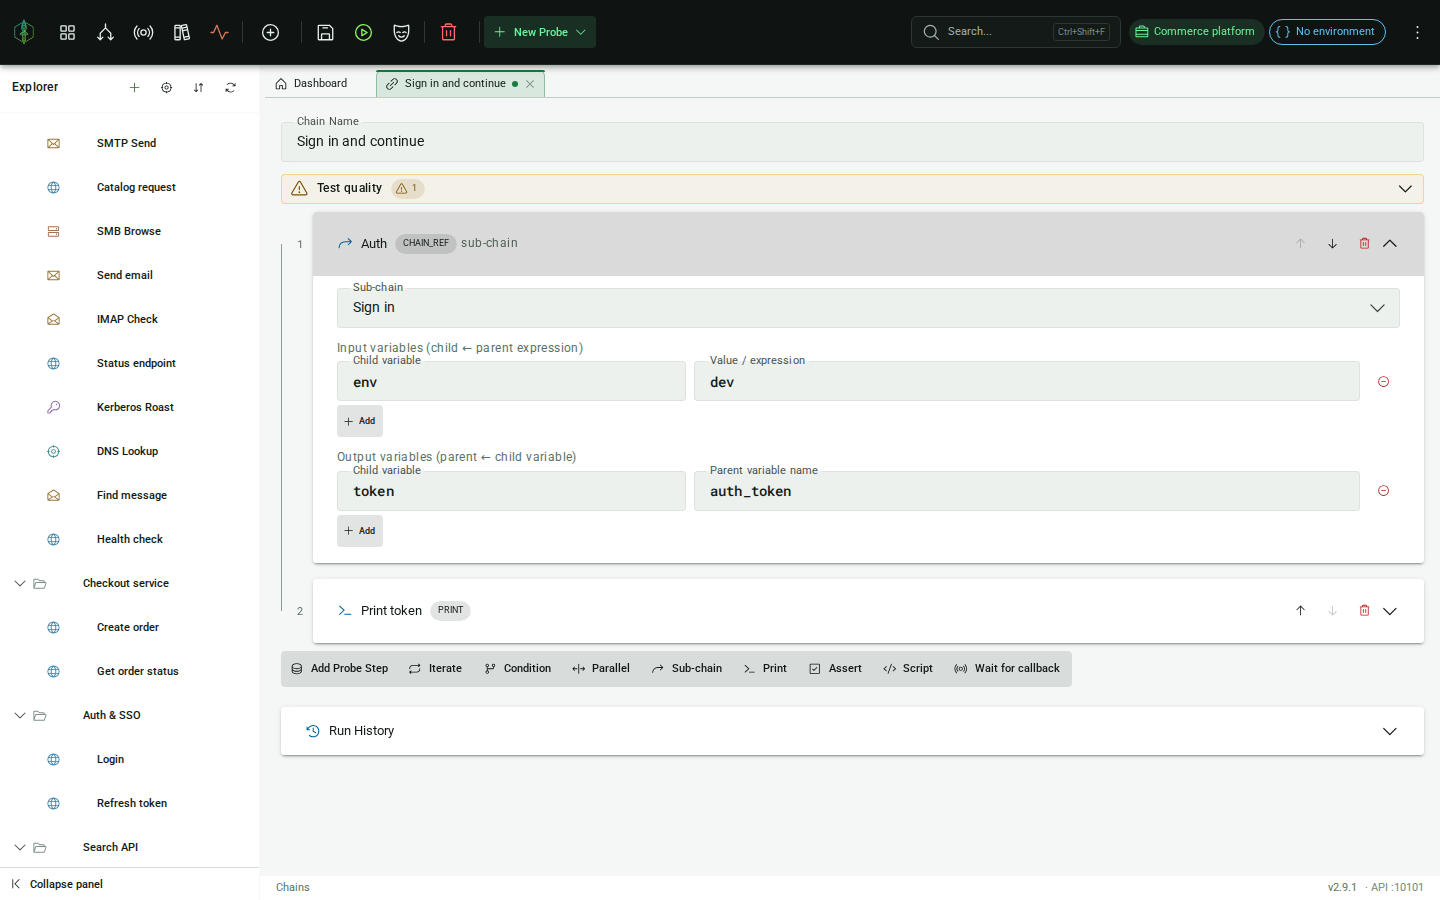Select the Commerce platform workspace selector

pos(1196,32)
